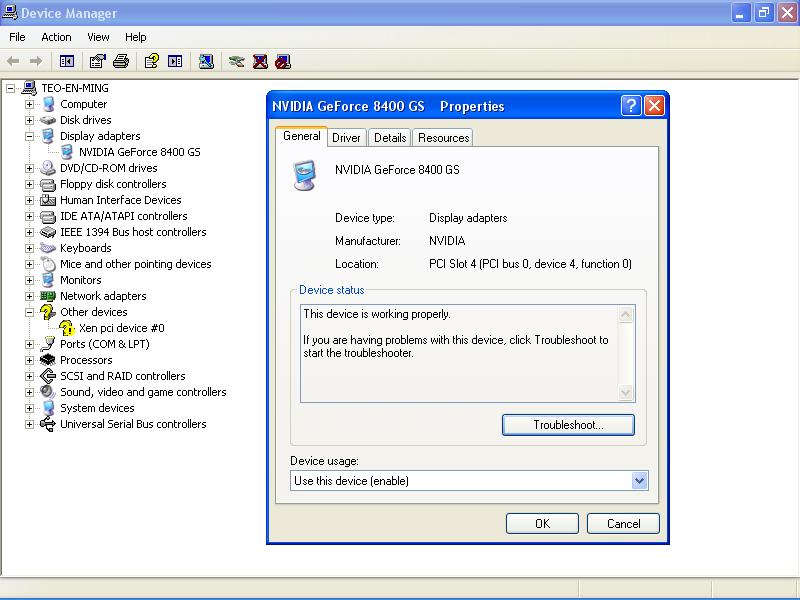Switch to the Driver tab
The width and height of the screenshot is (800, 600).
tap(346, 138)
